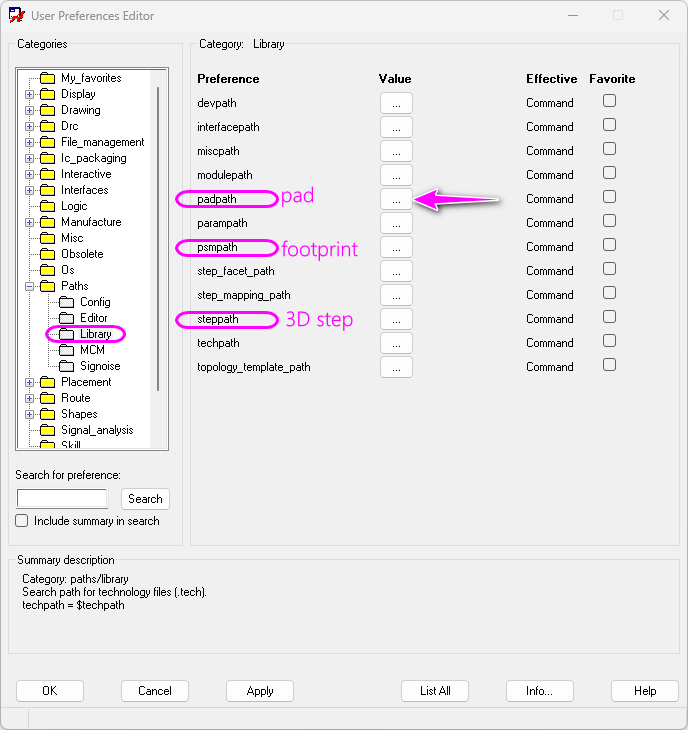Expand the Display category node
This screenshot has width=688, height=730.
pos(29,95)
